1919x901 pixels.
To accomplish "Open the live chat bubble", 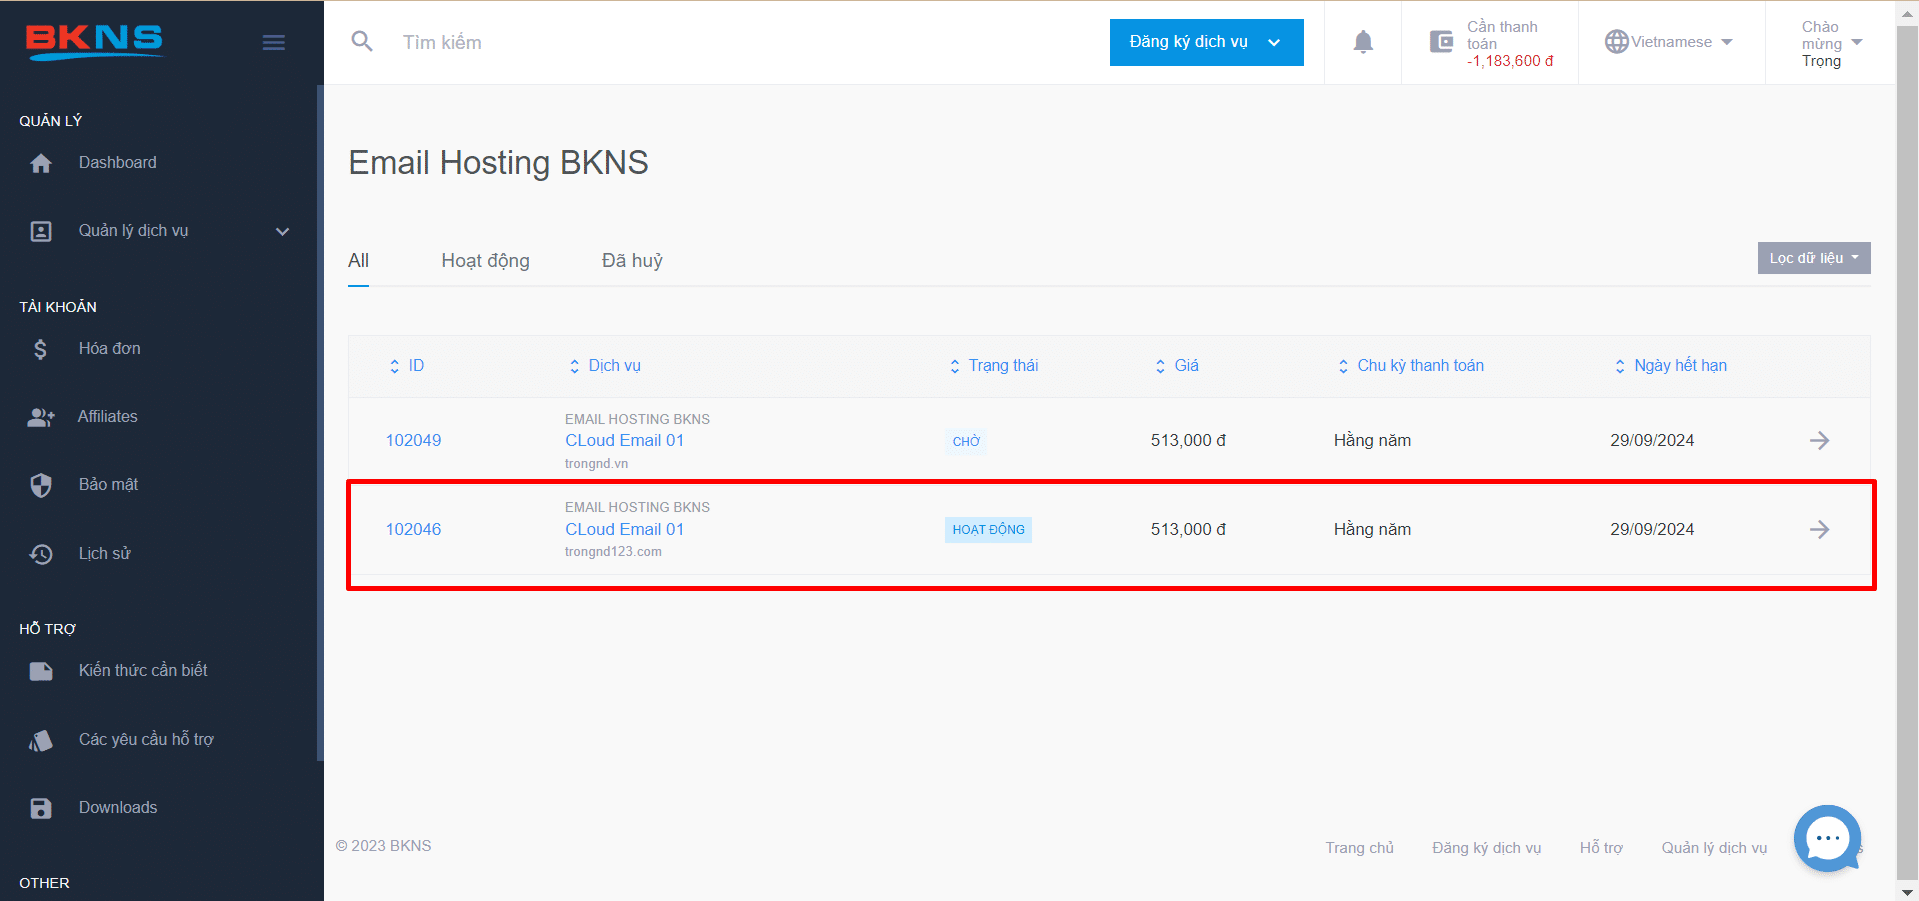I will tap(1827, 838).
